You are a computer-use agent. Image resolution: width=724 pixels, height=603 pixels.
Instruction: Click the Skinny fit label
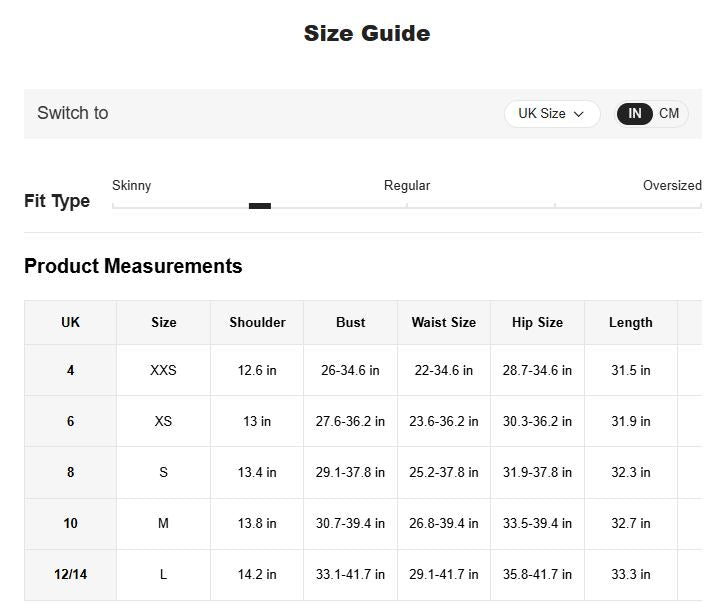tap(132, 185)
